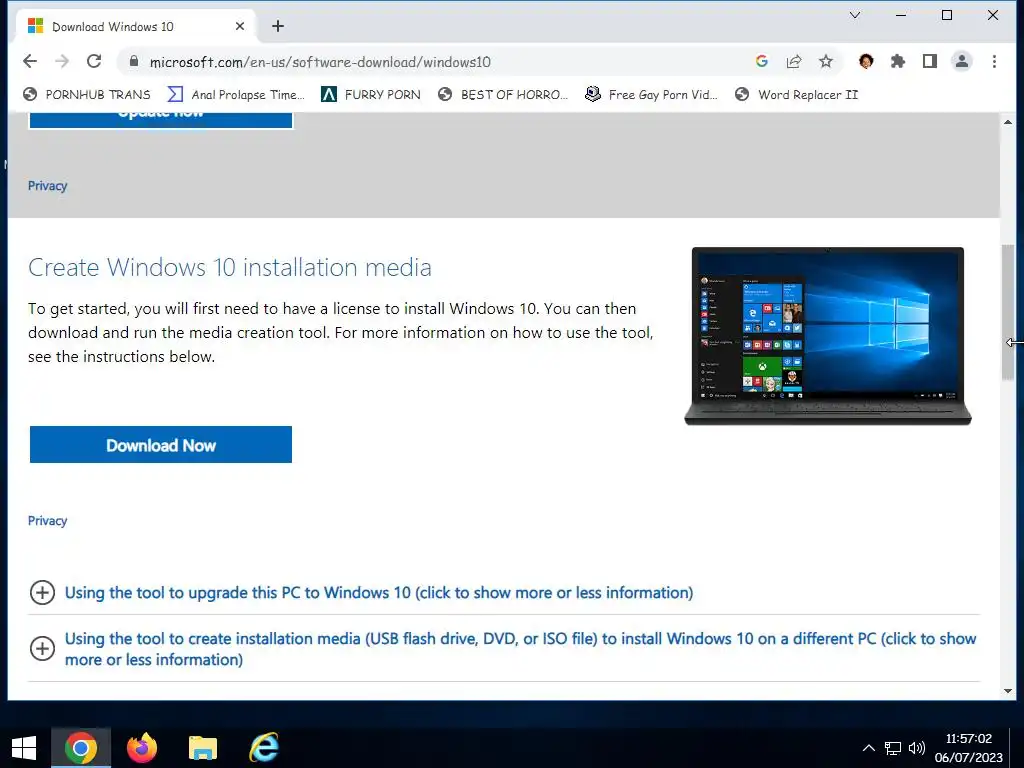Viewport: 1024px width, 768px height.
Task: Show hidden system tray icons chevron
Action: point(869,748)
